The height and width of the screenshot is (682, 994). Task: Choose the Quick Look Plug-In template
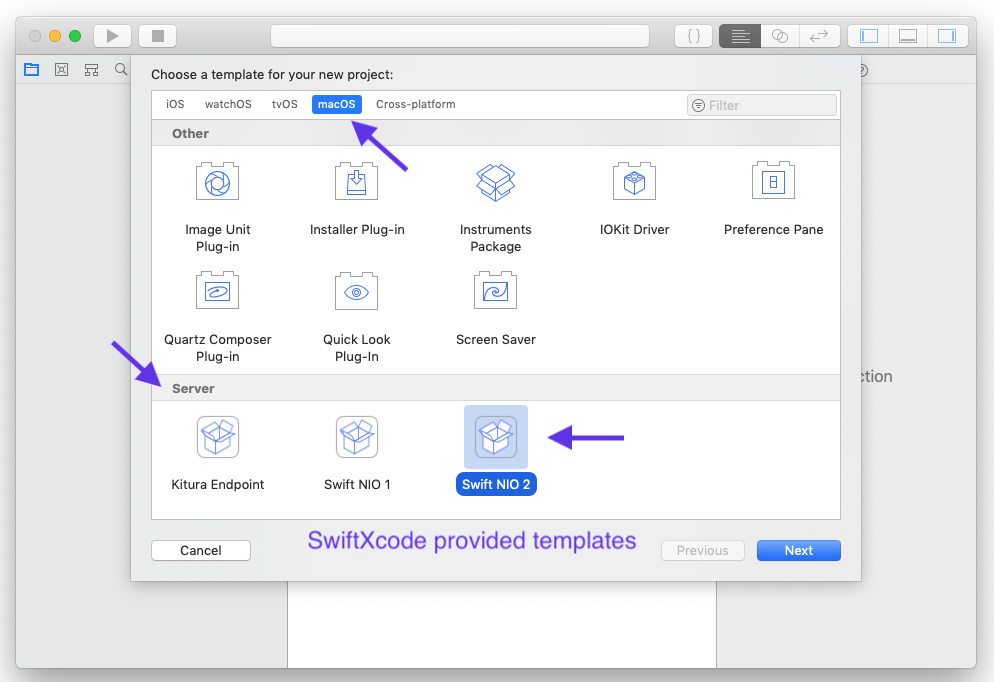point(357,318)
